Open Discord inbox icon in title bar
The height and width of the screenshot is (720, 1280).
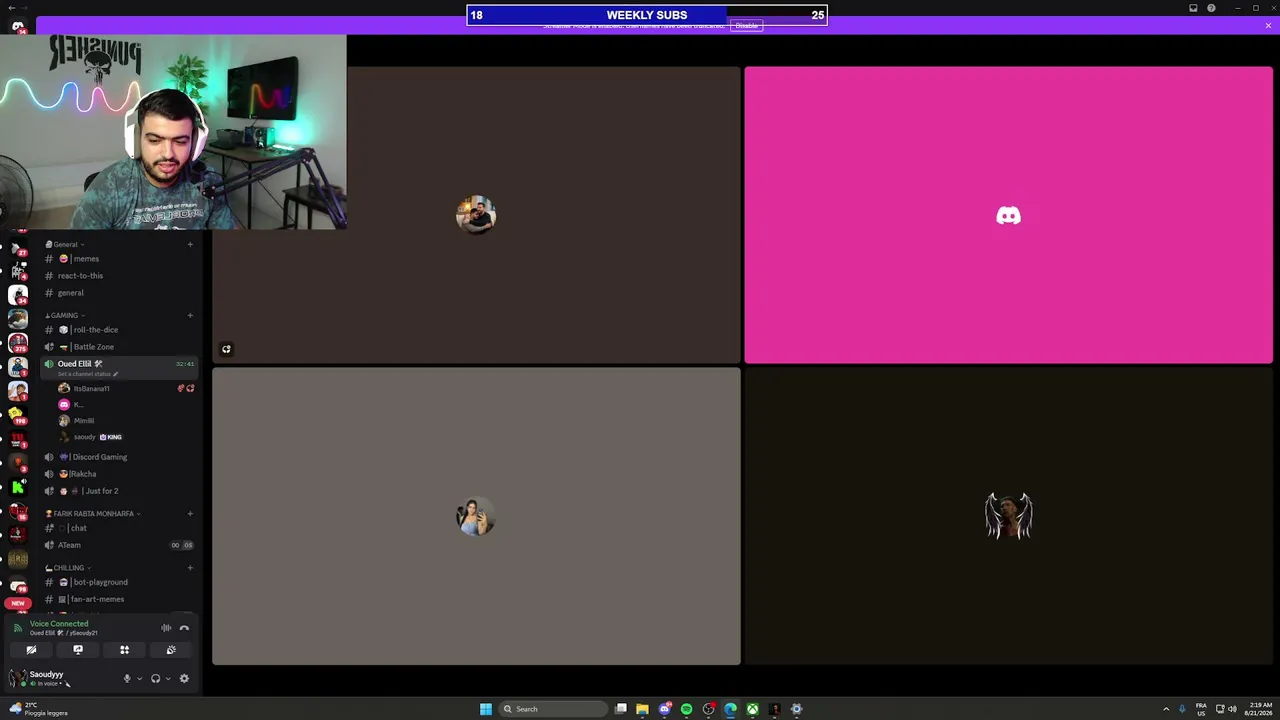pos(1193,8)
